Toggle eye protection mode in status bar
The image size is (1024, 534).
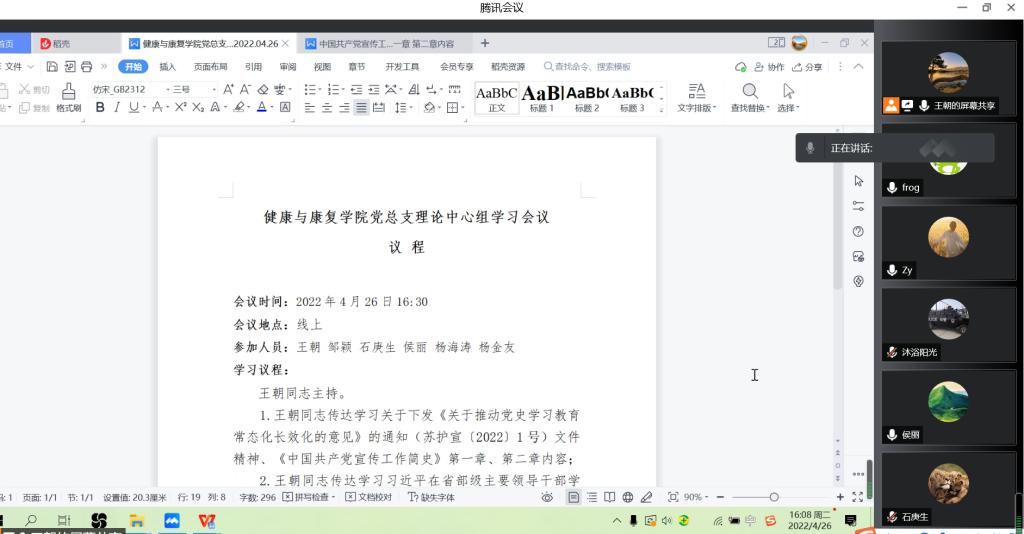point(547,497)
